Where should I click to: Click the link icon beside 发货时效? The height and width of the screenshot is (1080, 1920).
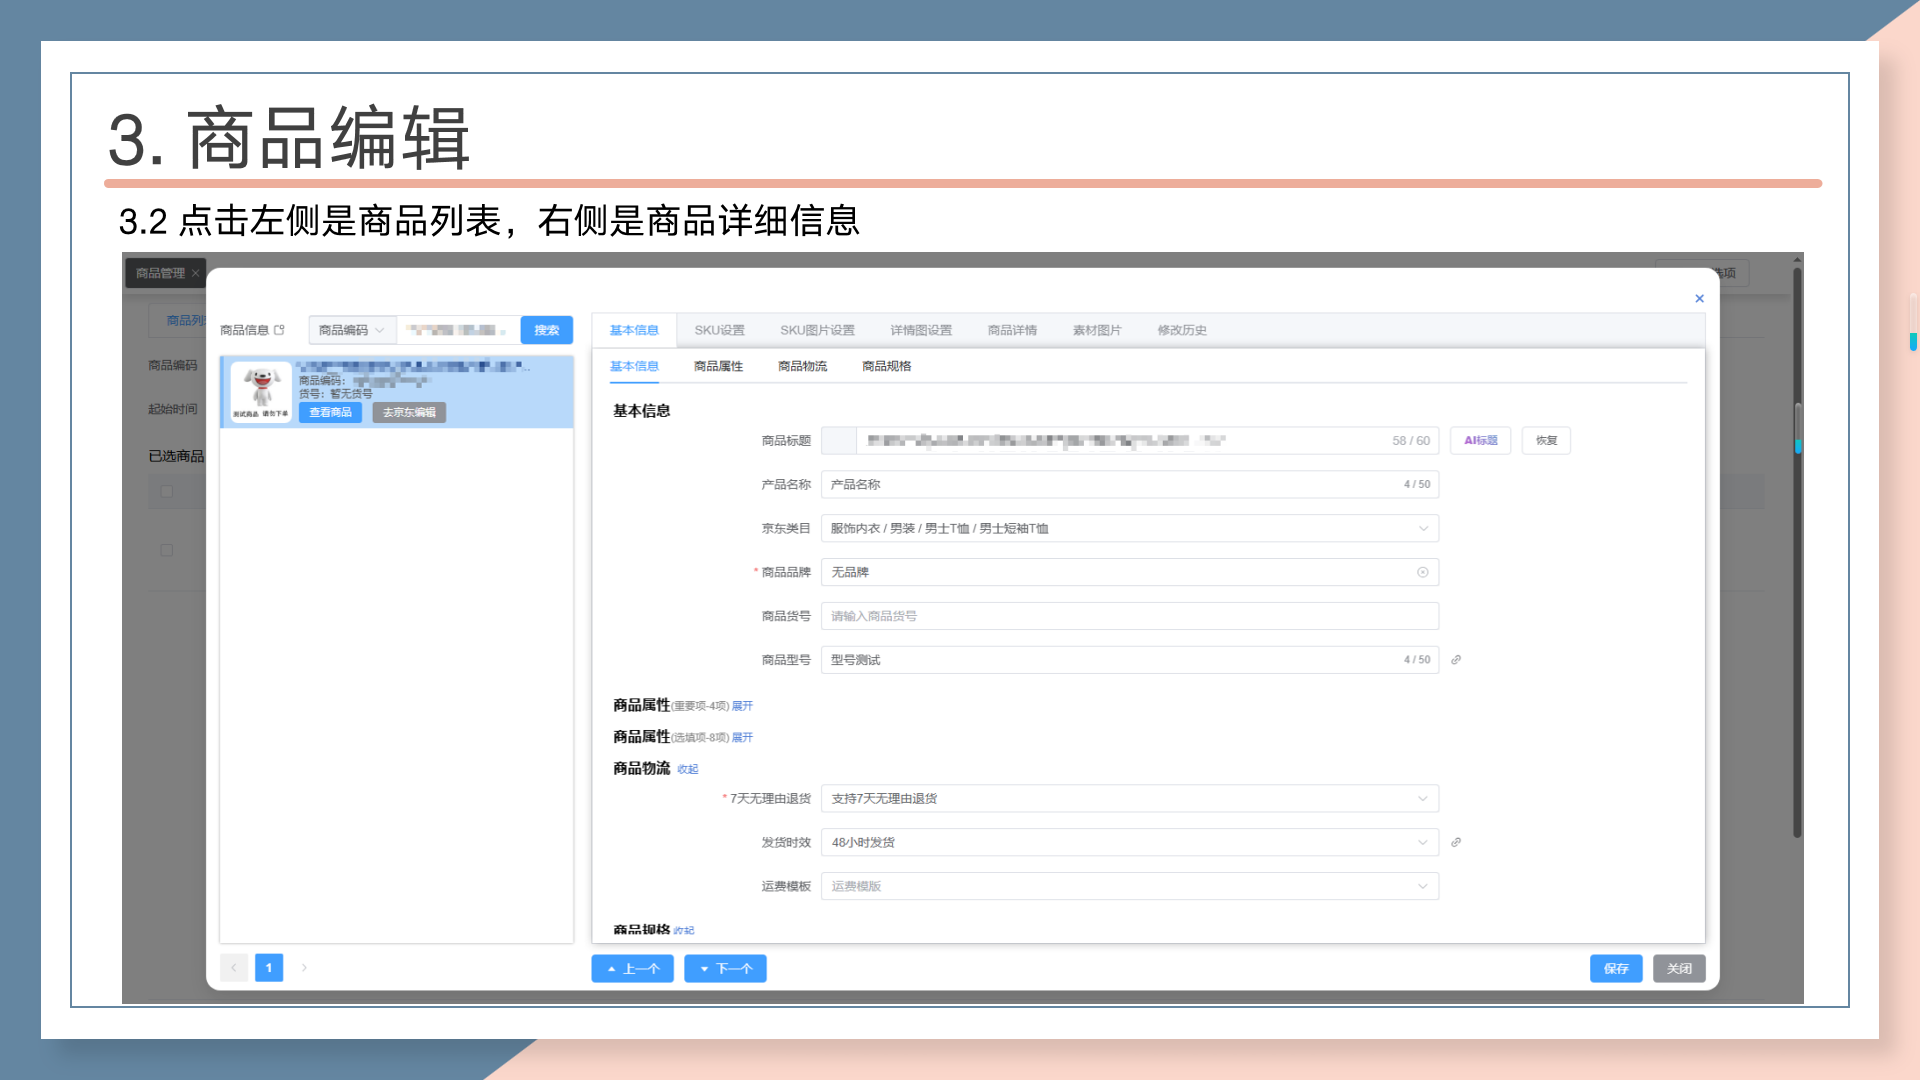[1456, 843]
